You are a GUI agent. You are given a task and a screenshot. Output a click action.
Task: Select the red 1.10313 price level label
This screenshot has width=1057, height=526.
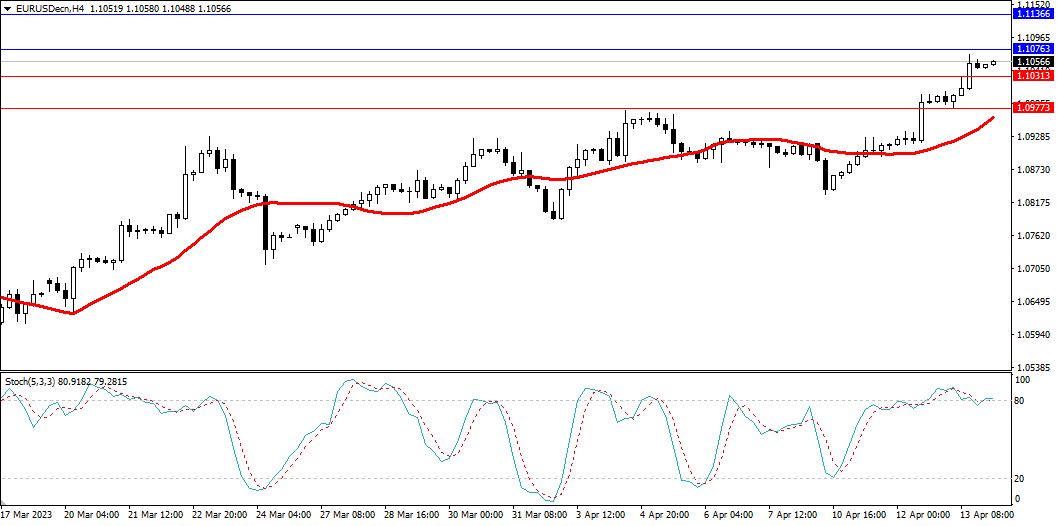1035,76
